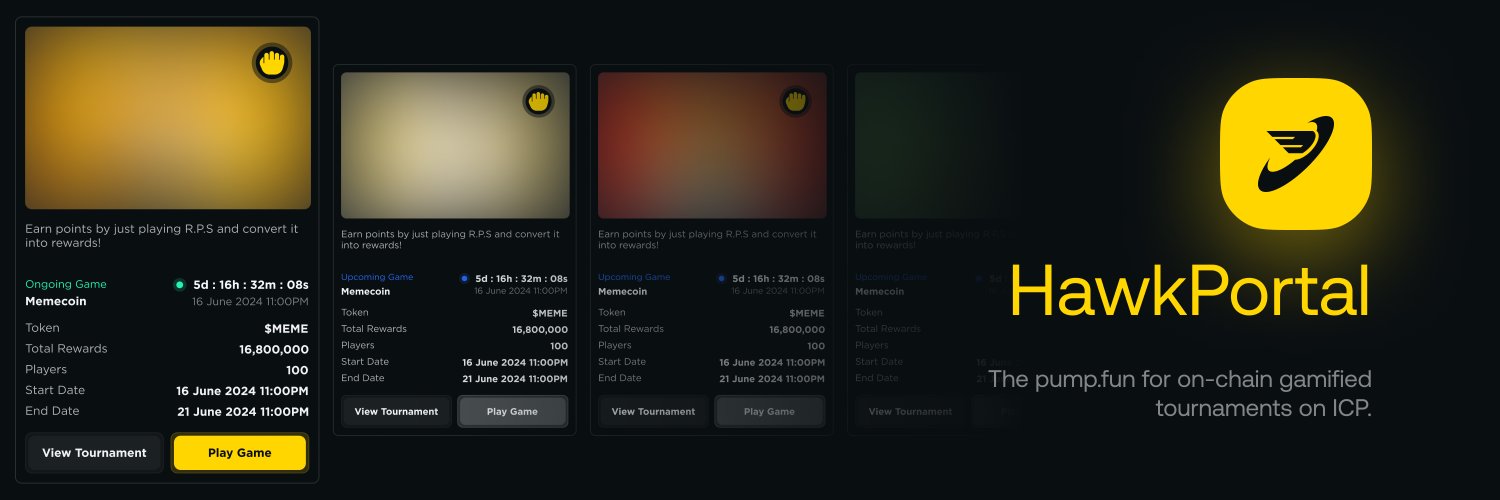Screen dimensions: 1500x500
Task: Click '$MEME' token value on the beige-image card
Action: (x=550, y=313)
